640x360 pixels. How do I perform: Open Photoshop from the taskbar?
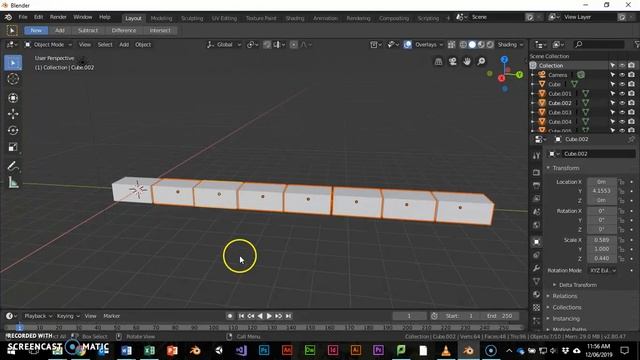[x=264, y=350]
